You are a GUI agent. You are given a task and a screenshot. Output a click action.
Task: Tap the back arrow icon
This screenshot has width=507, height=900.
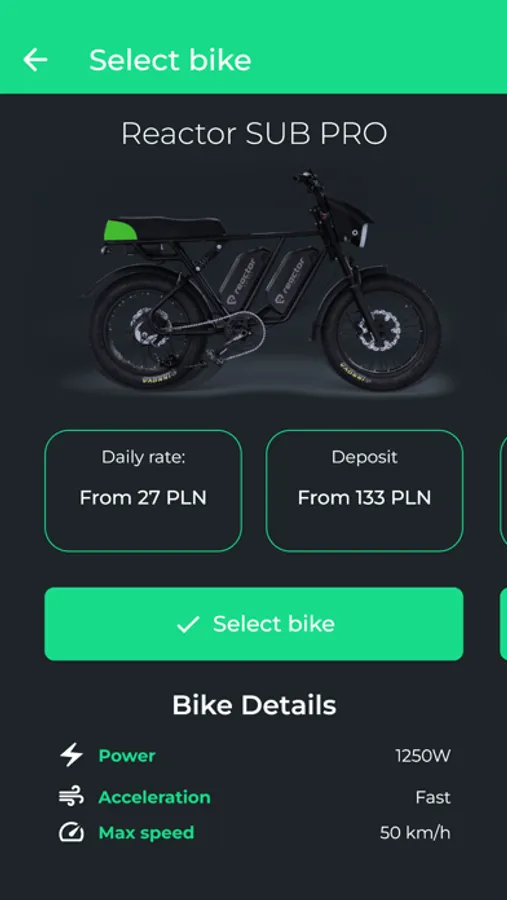point(35,60)
